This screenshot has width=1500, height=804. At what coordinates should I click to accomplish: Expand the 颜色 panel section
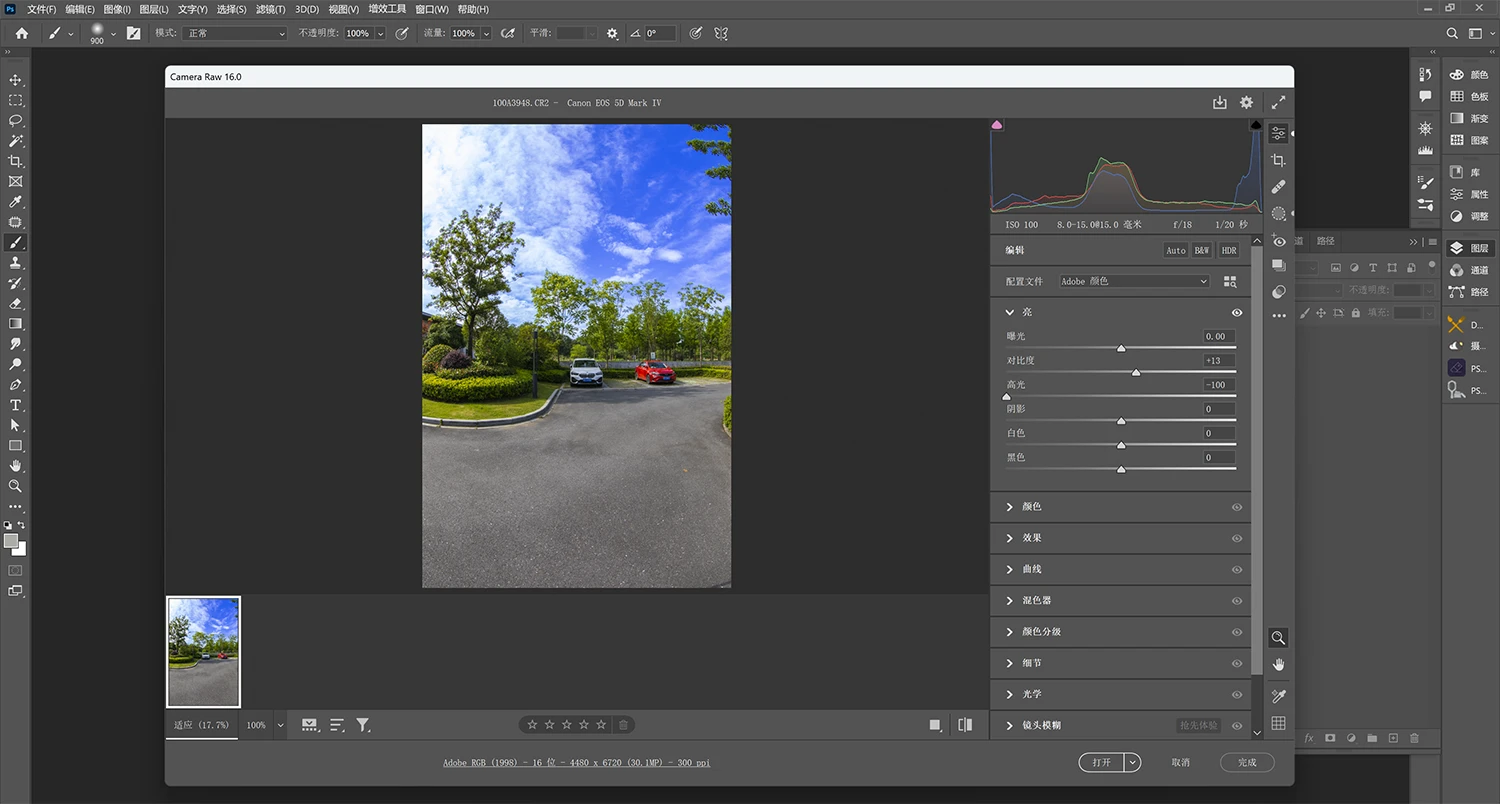pos(1031,507)
